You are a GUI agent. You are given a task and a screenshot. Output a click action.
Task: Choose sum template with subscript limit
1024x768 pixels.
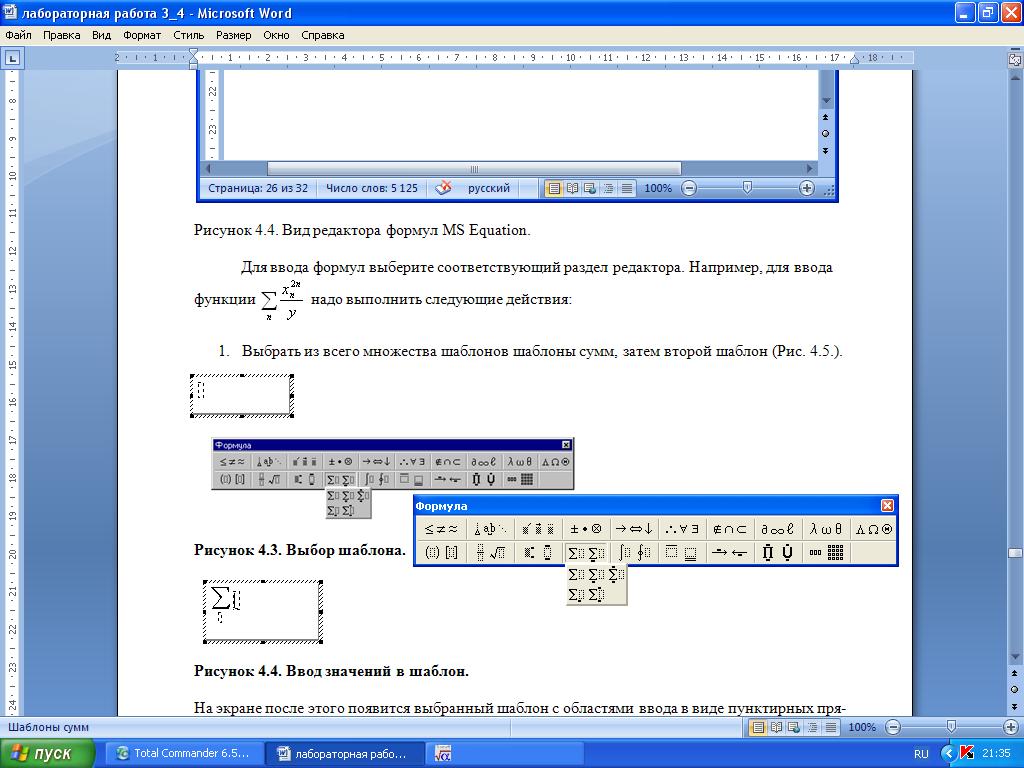pyautogui.click(x=577, y=594)
